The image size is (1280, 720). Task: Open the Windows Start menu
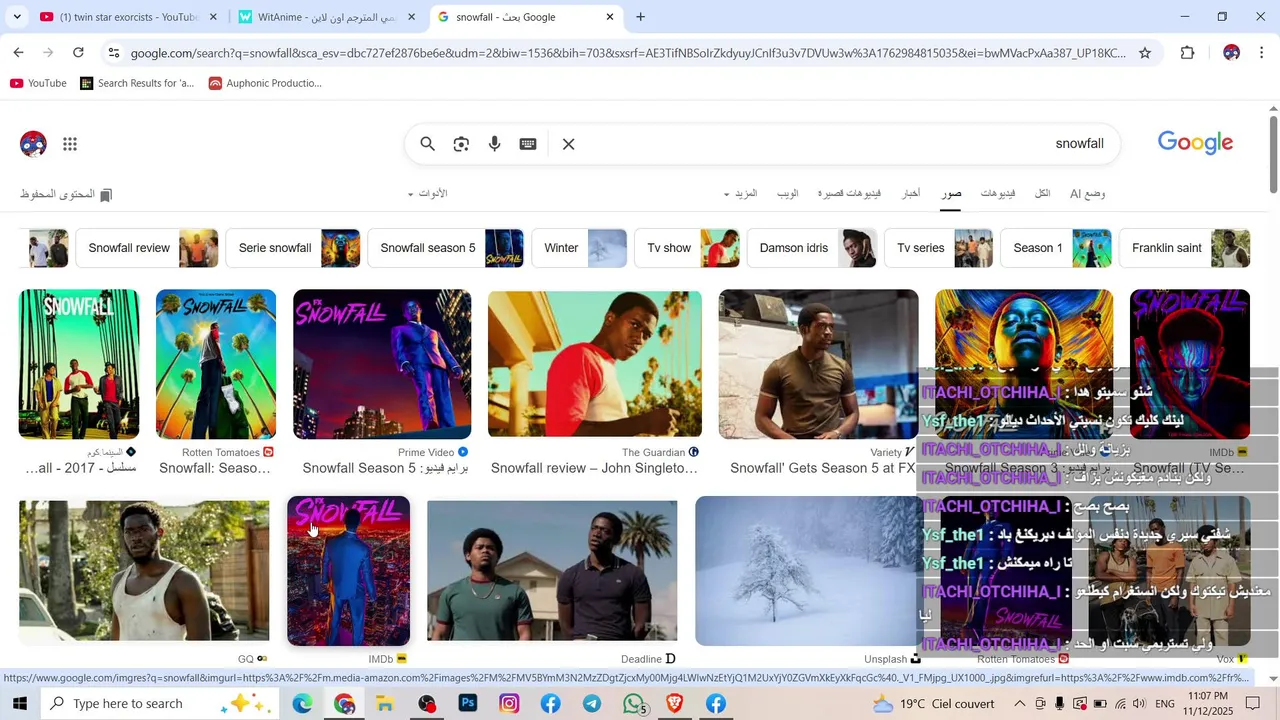point(20,704)
